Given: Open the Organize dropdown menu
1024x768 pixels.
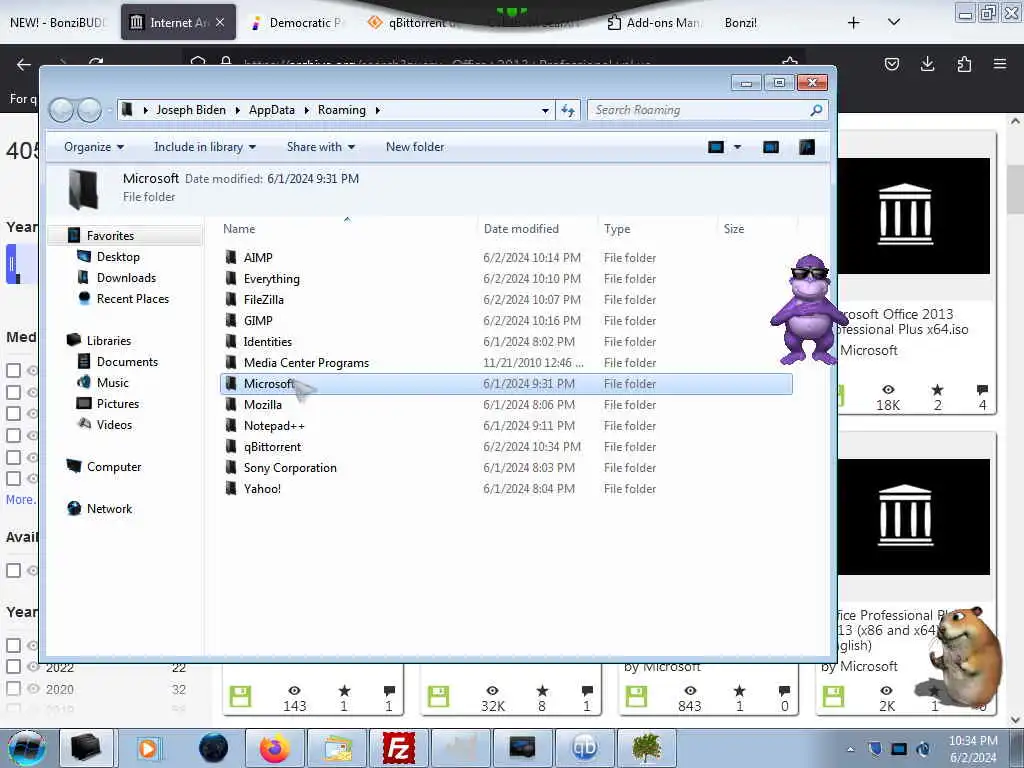Looking at the screenshot, I should (x=94, y=147).
